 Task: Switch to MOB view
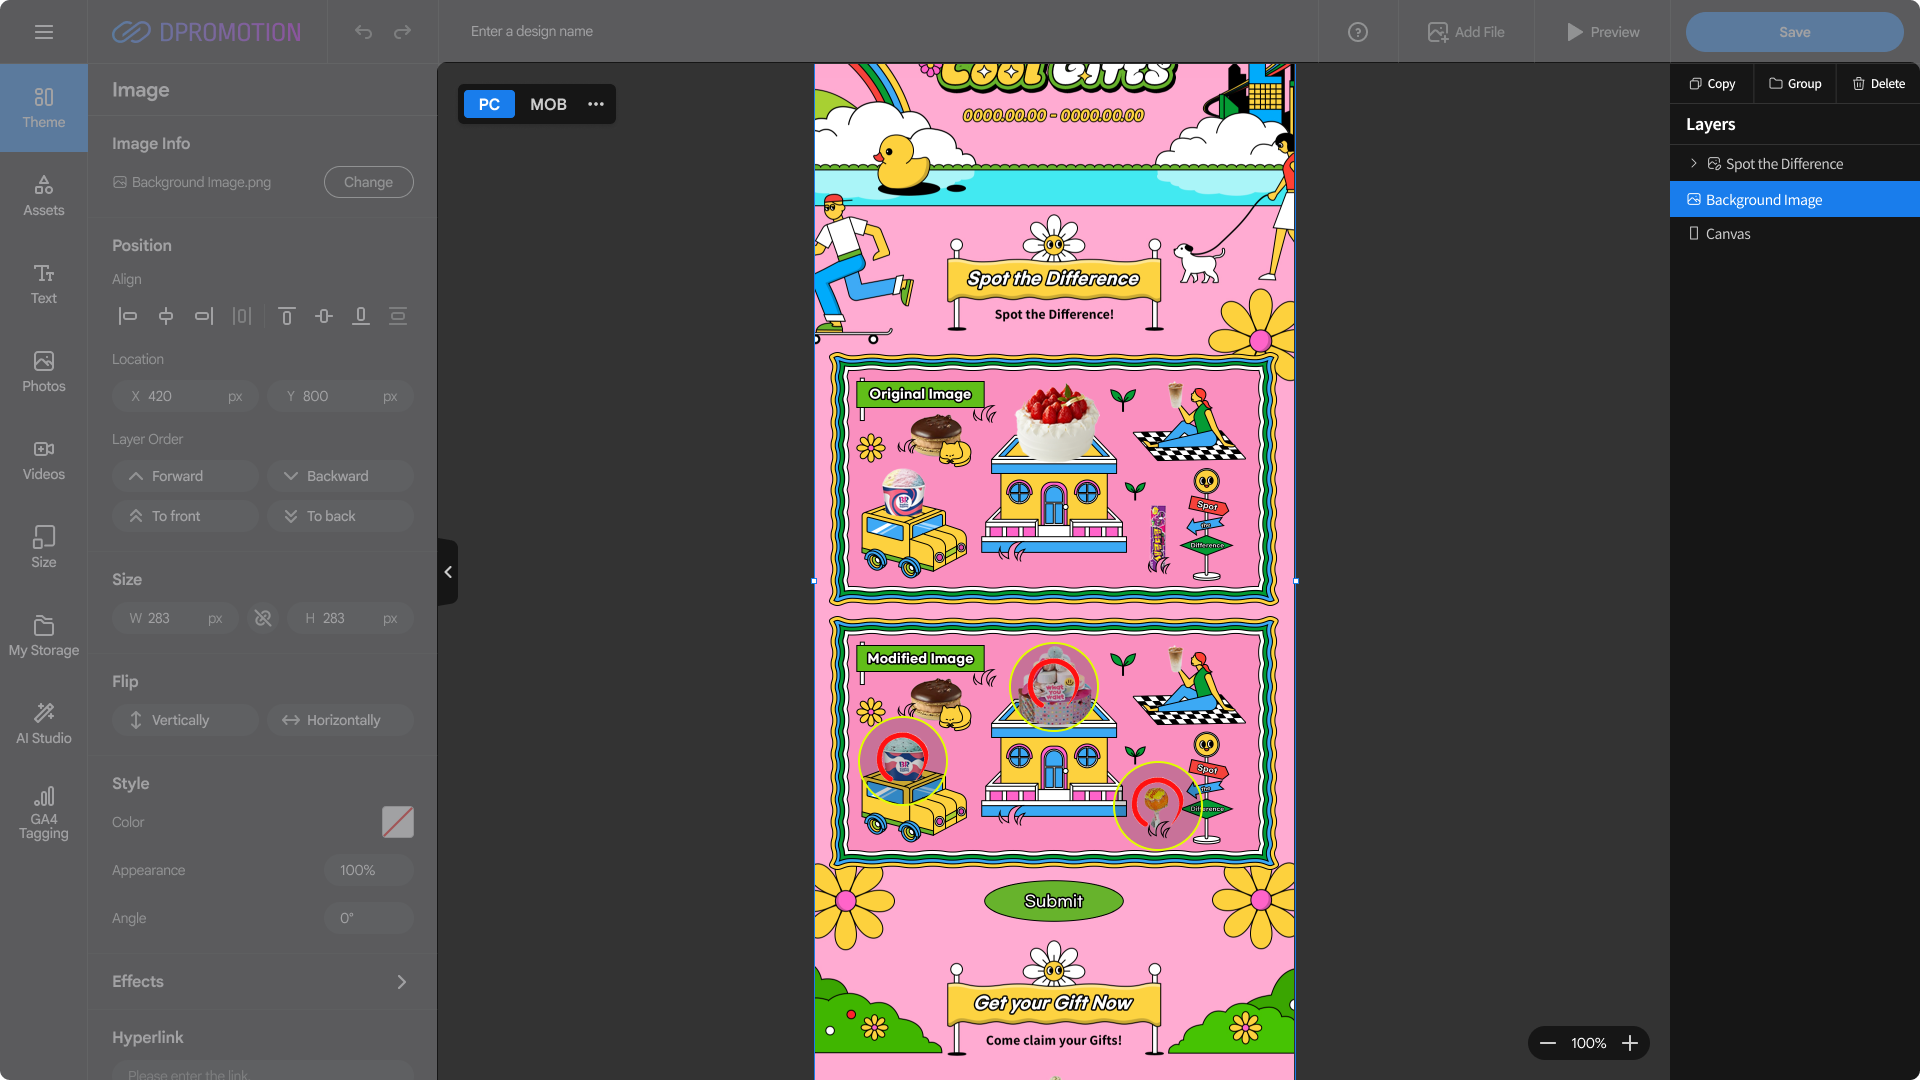pyautogui.click(x=548, y=104)
